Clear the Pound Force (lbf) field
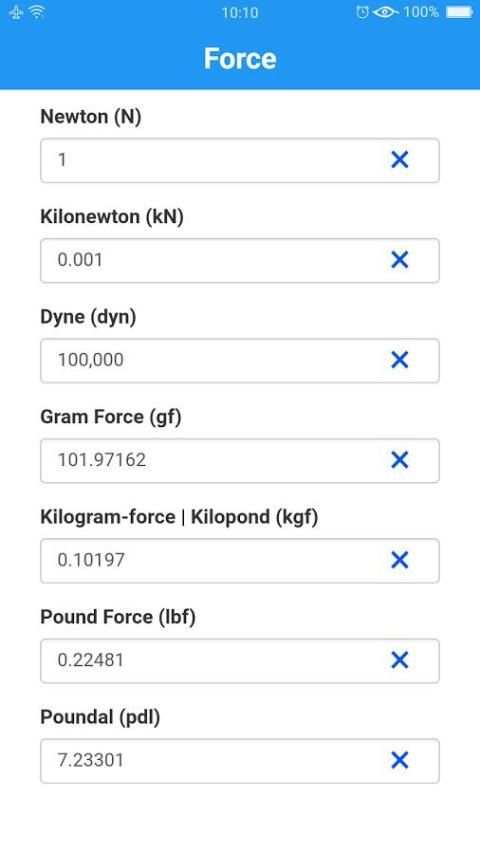Image resolution: width=480 pixels, height=854 pixels. 399,660
